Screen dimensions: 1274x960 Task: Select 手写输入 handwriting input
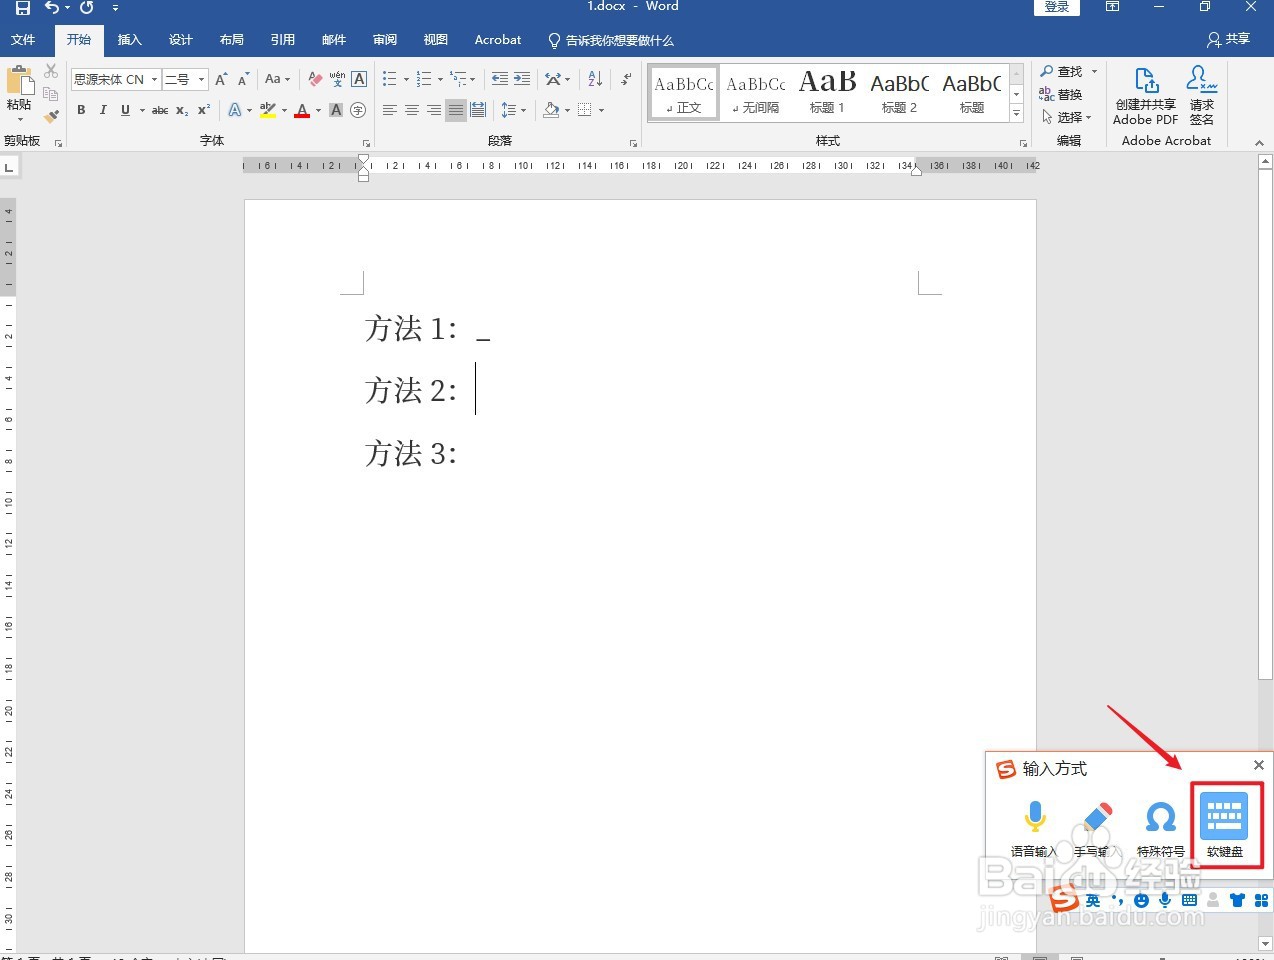click(x=1097, y=820)
